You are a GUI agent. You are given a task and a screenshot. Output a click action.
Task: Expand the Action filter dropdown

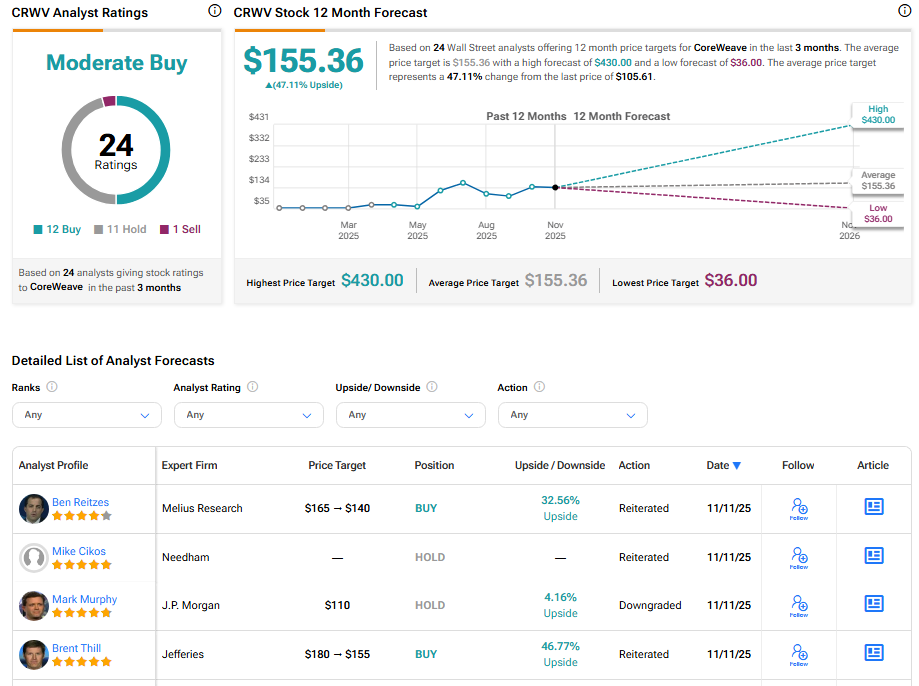(572, 415)
